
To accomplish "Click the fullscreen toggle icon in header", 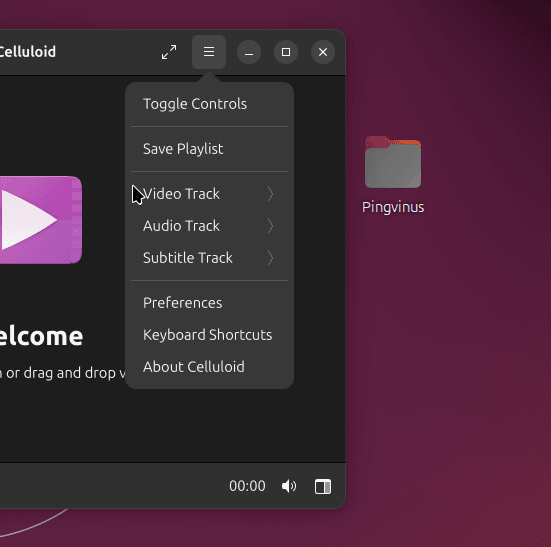I will [x=169, y=52].
